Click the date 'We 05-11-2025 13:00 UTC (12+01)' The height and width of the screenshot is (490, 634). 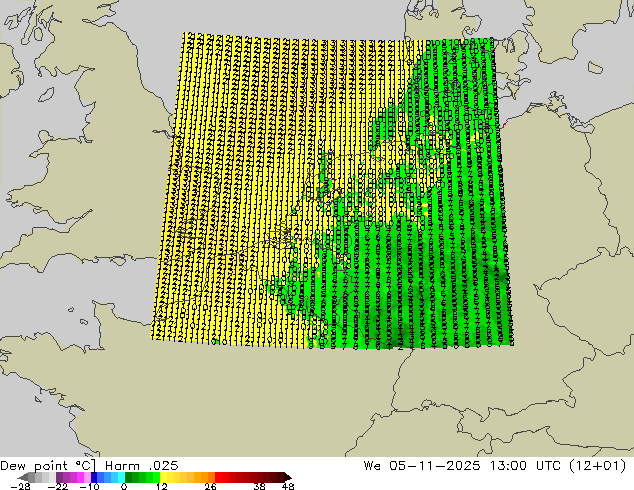(x=495, y=466)
